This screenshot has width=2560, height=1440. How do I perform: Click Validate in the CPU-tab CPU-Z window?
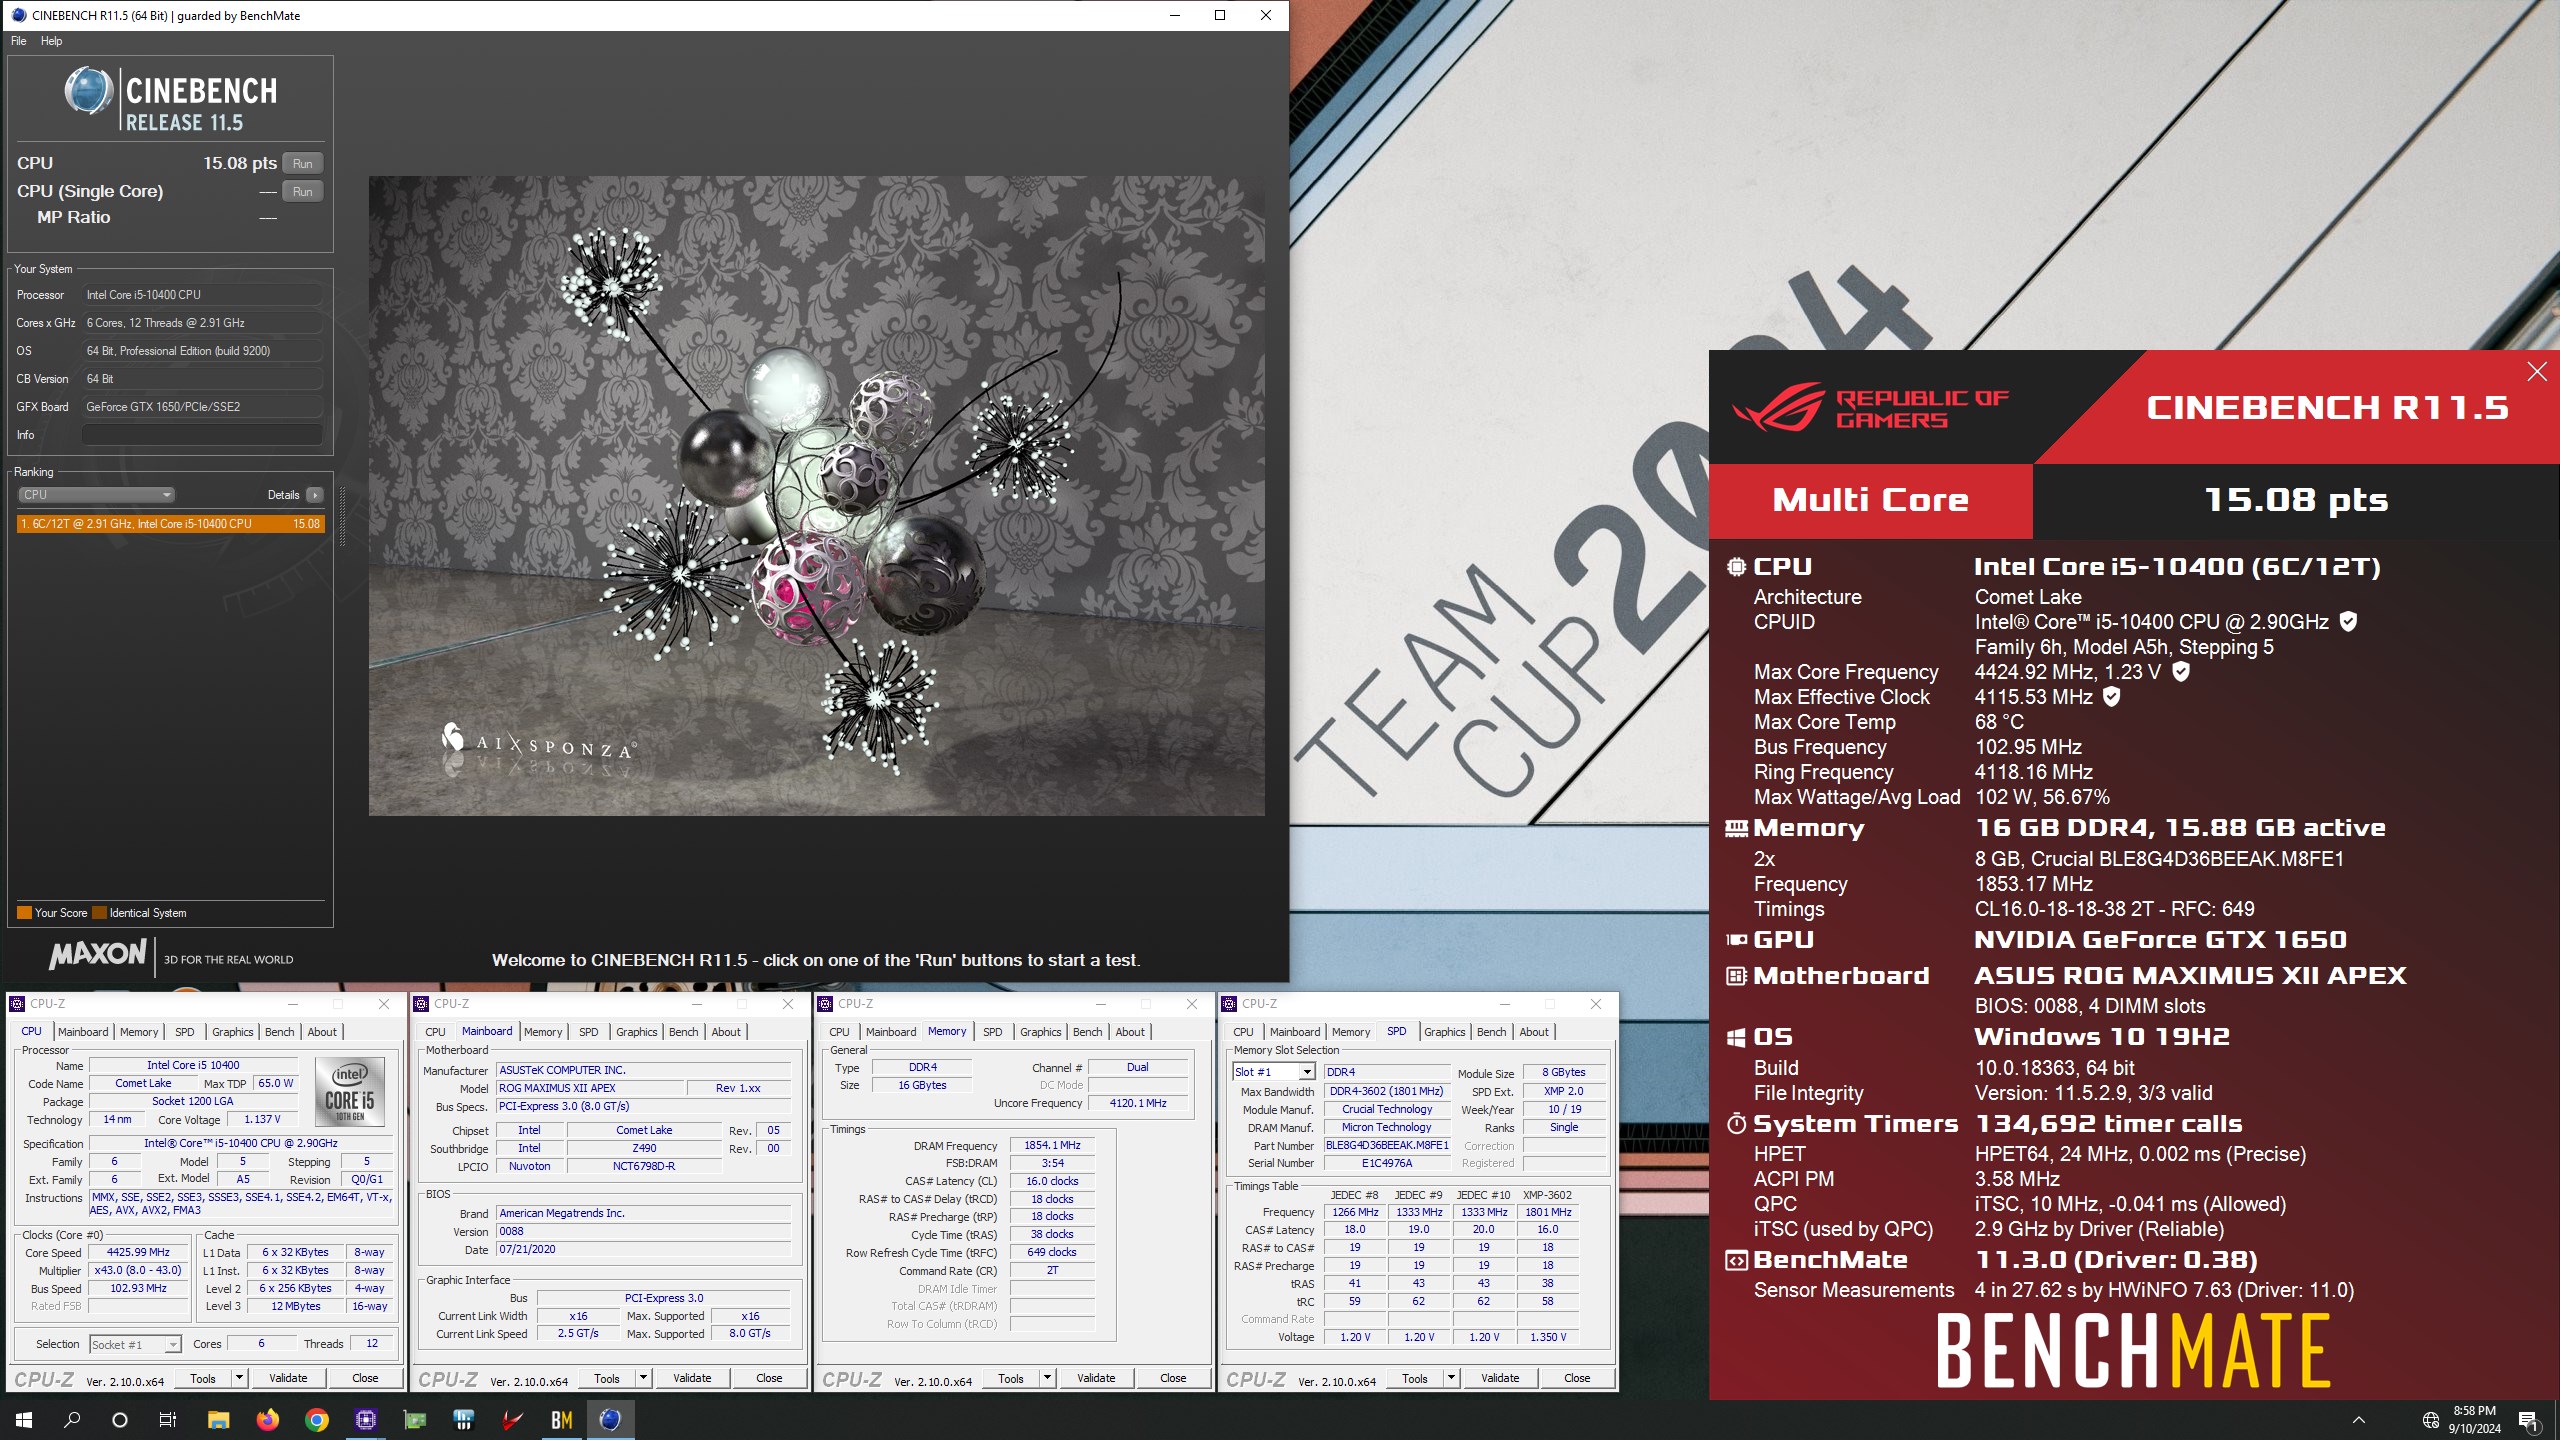pos(288,1378)
